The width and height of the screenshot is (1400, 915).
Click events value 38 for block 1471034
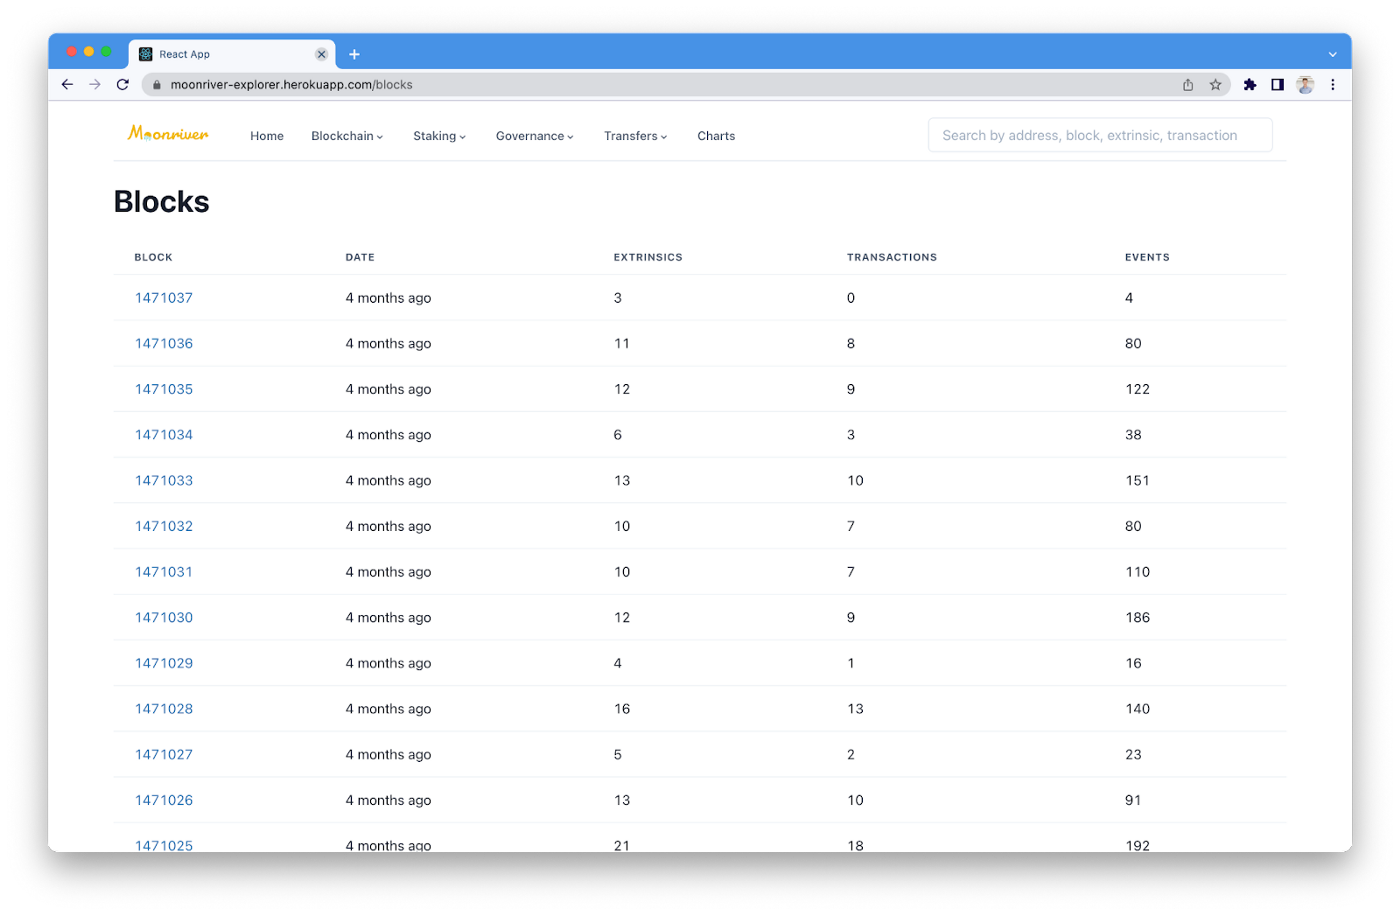point(1133,435)
